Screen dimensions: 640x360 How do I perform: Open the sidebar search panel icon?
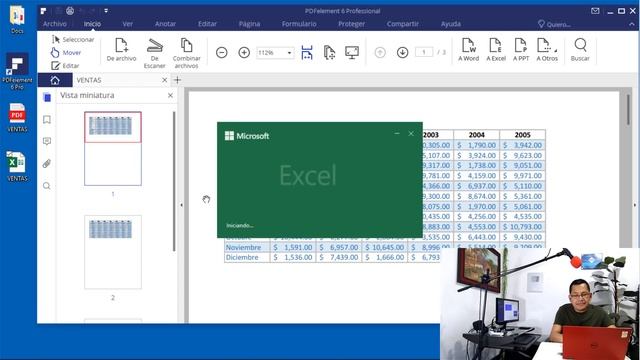pyautogui.click(x=47, y=186)
